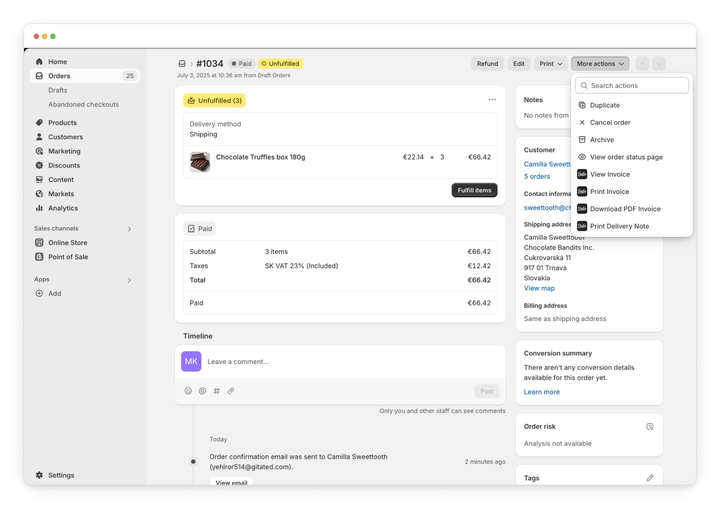Image resolution: width=720 pixels, height=509 pixels.
Task: Open the View map link
Action: tap(539, 288)
